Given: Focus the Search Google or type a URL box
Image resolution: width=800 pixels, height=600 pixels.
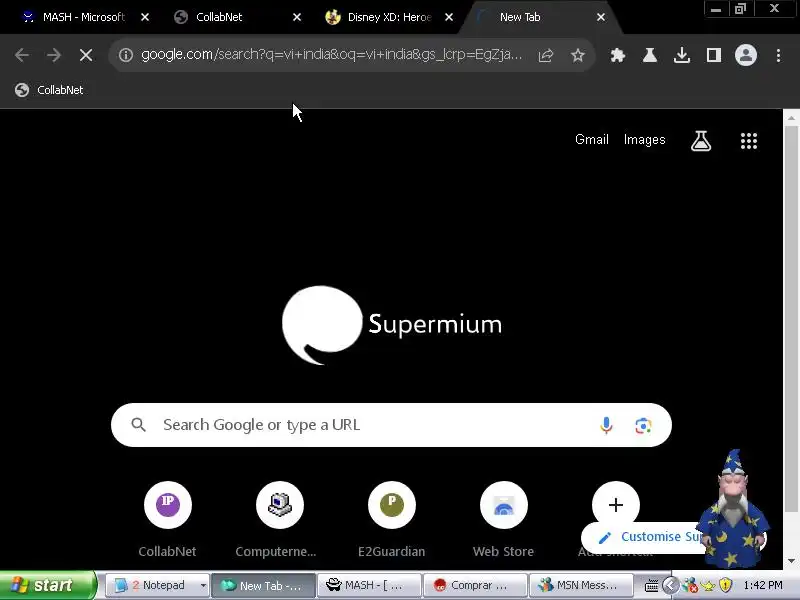Looking at the screenshot, I should (391, 425).
